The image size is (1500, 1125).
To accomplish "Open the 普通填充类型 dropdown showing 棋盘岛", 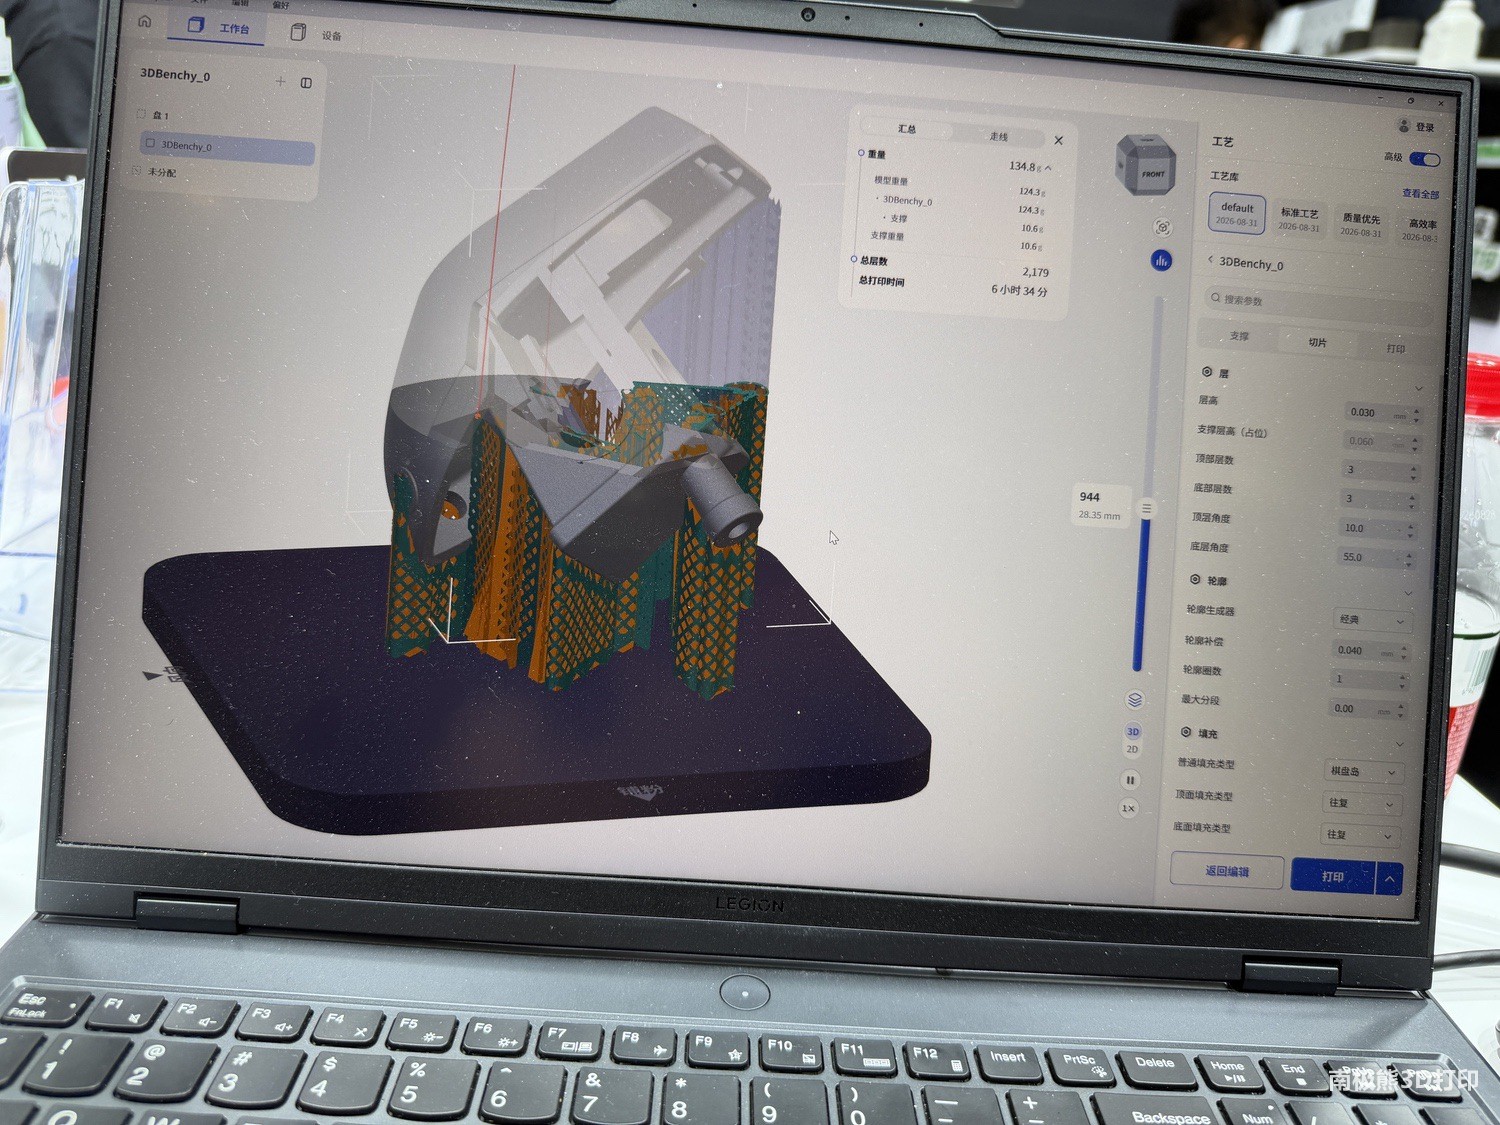I will pyautogui.click(x=1363, y=772).
